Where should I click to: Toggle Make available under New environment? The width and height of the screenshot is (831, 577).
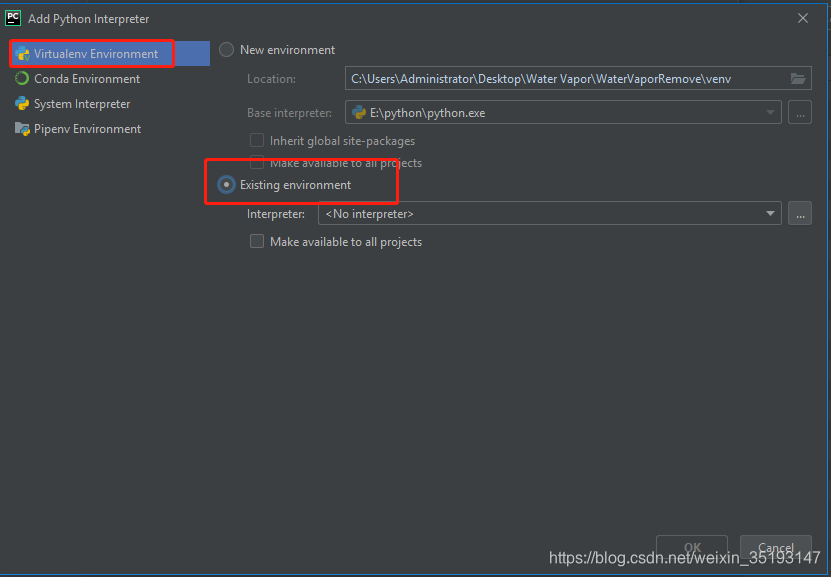tap(257, 162)
